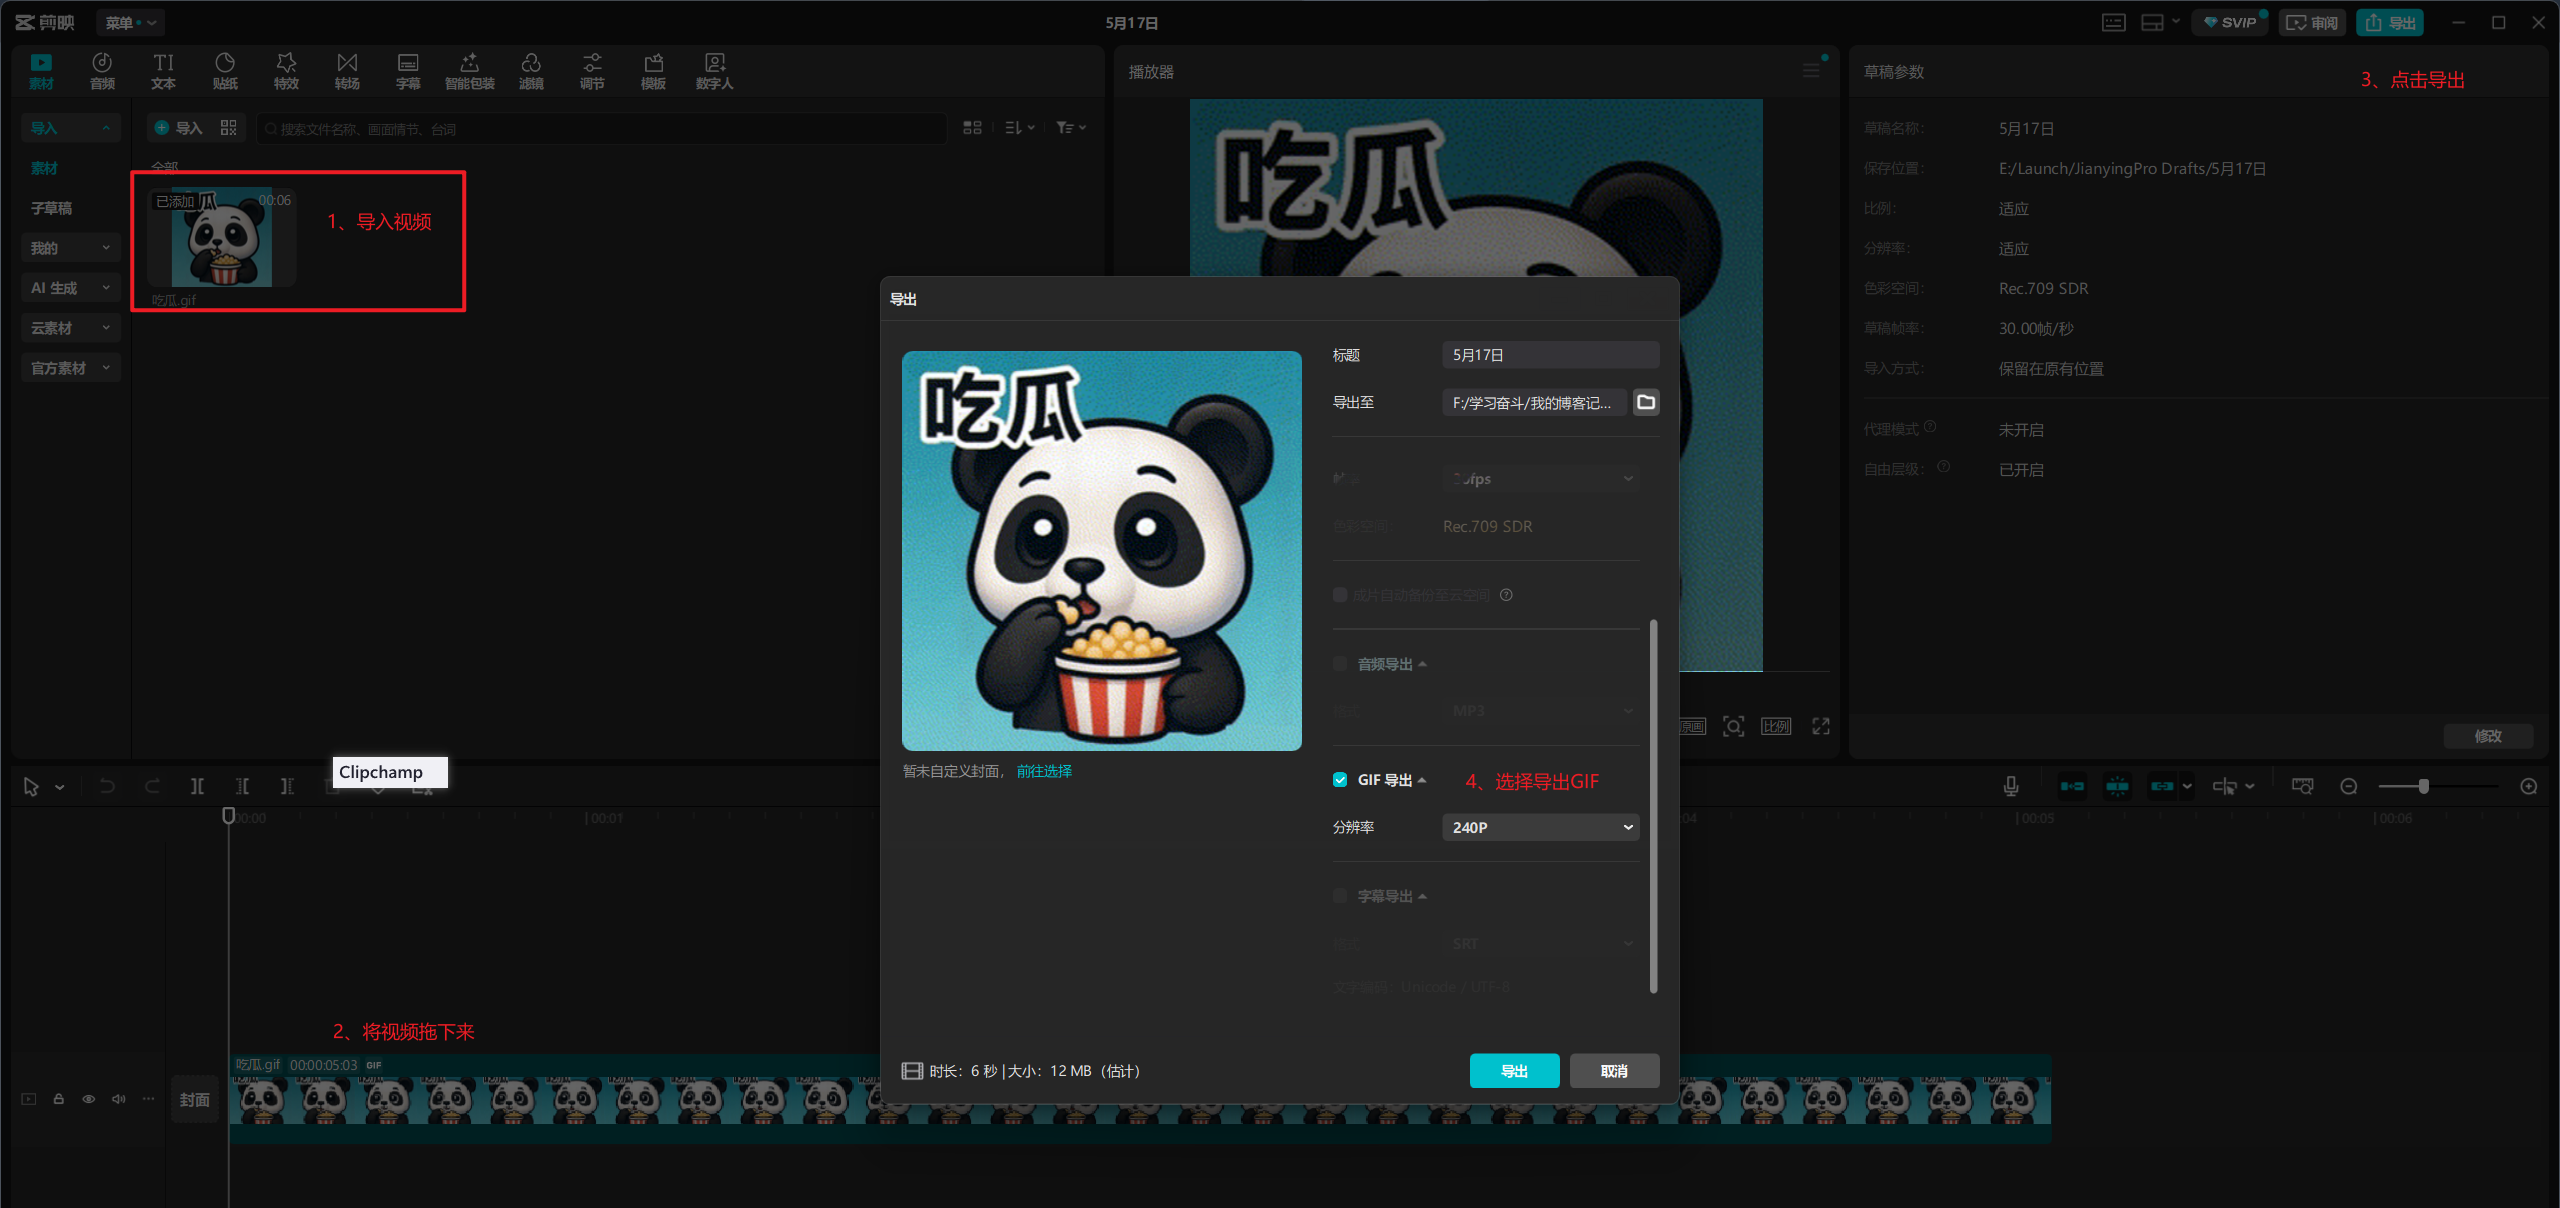Toggle the auto-snap icon on the timeline
2560x1208 pixels.
2117,786
